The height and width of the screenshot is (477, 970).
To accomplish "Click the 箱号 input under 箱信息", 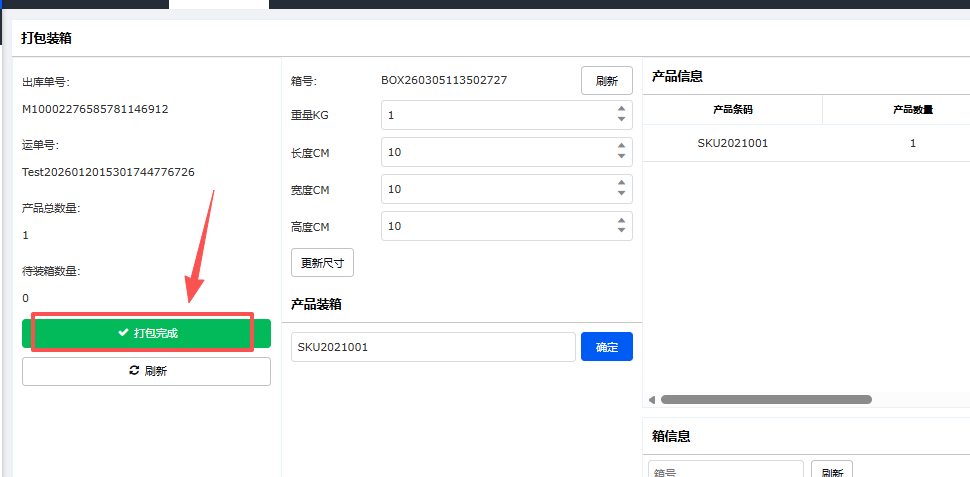I will coord(725,471).
